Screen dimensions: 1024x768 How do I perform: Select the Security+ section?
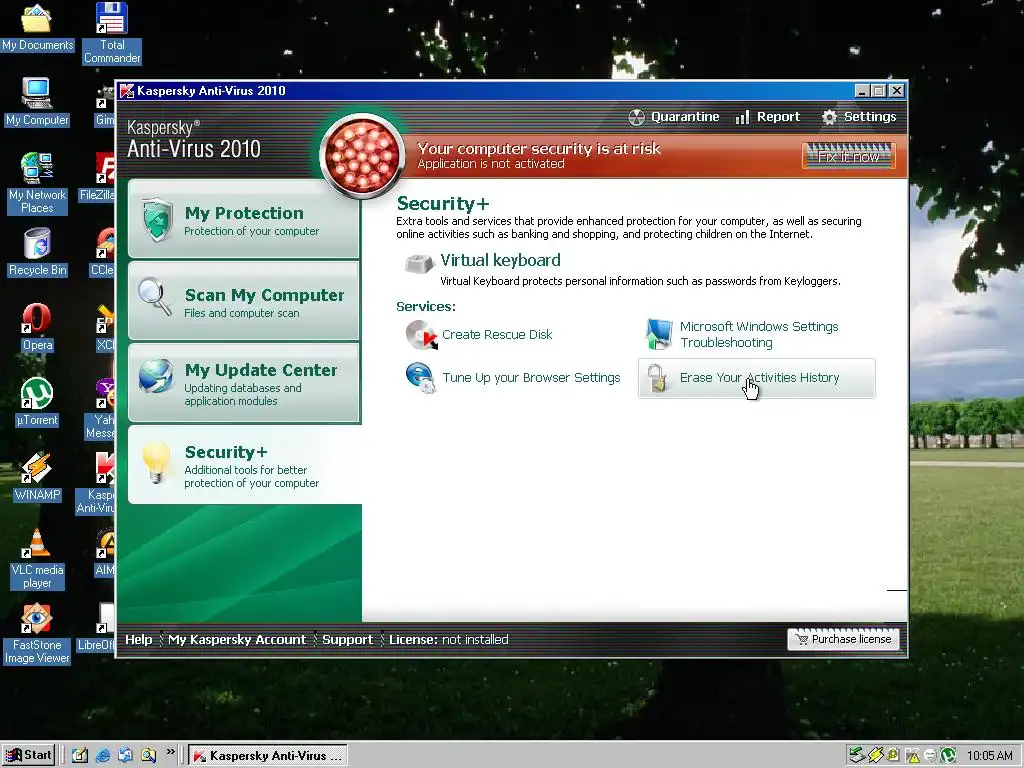click(244, 465)
